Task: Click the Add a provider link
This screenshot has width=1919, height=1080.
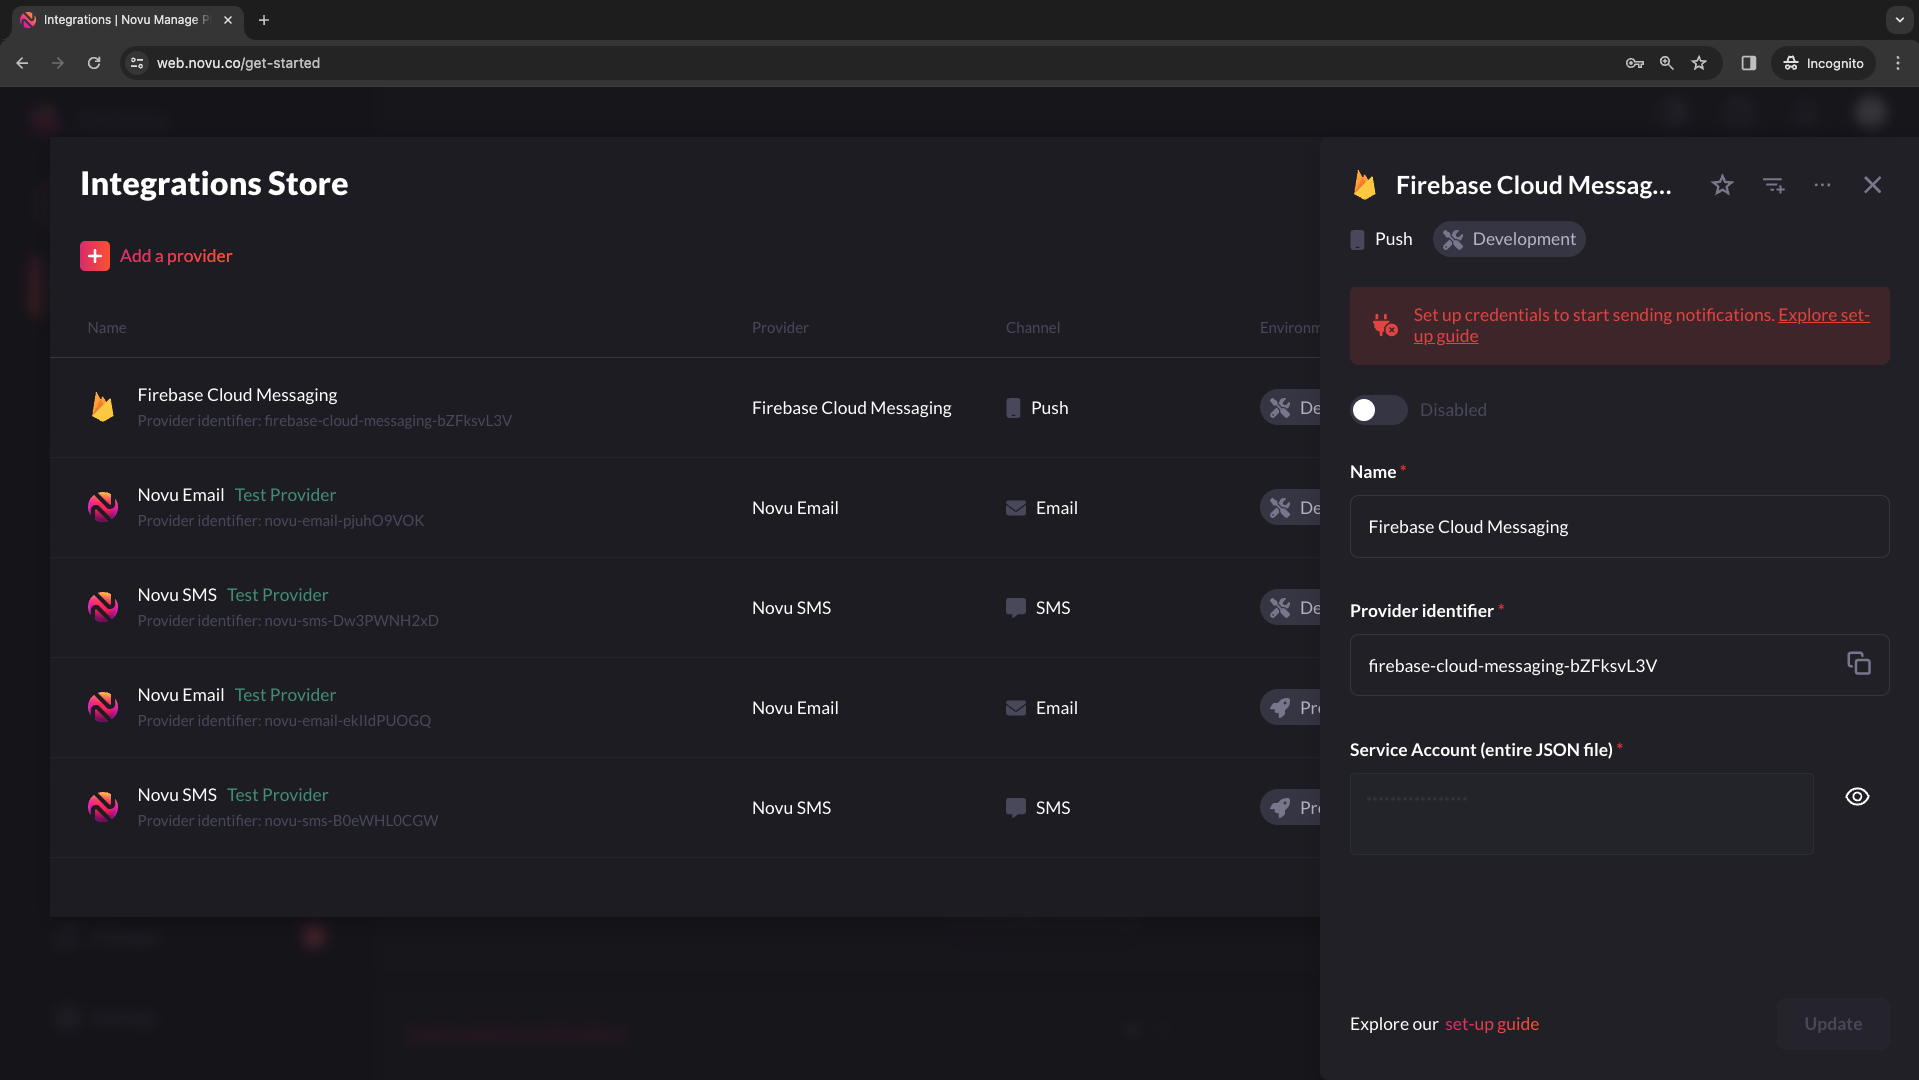Action: [176, 256]
